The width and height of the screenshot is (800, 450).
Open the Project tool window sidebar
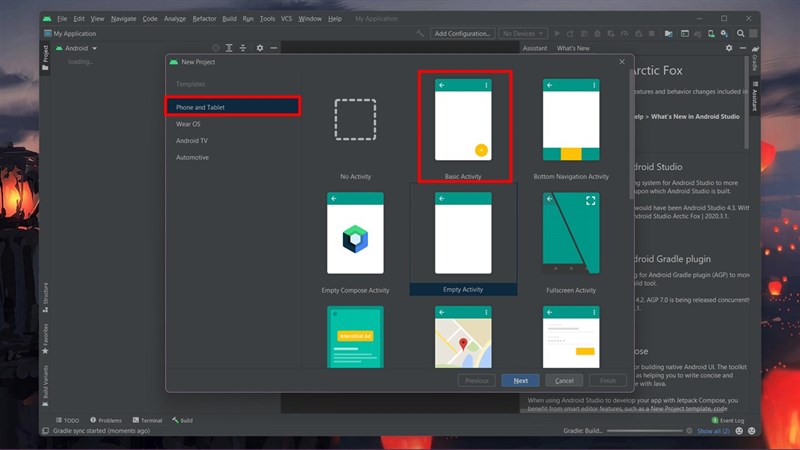(45, 58)
